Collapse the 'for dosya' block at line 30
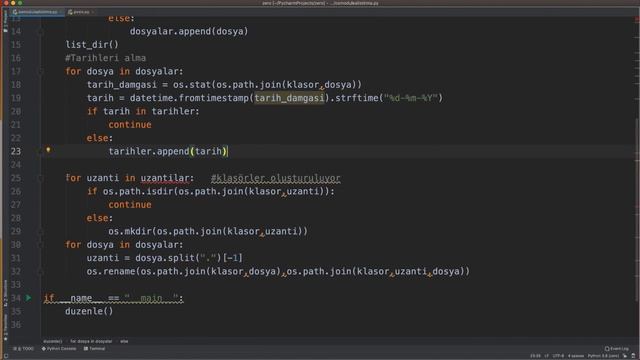The height and width of the screenshot is (360, 640). click(40, 244)
